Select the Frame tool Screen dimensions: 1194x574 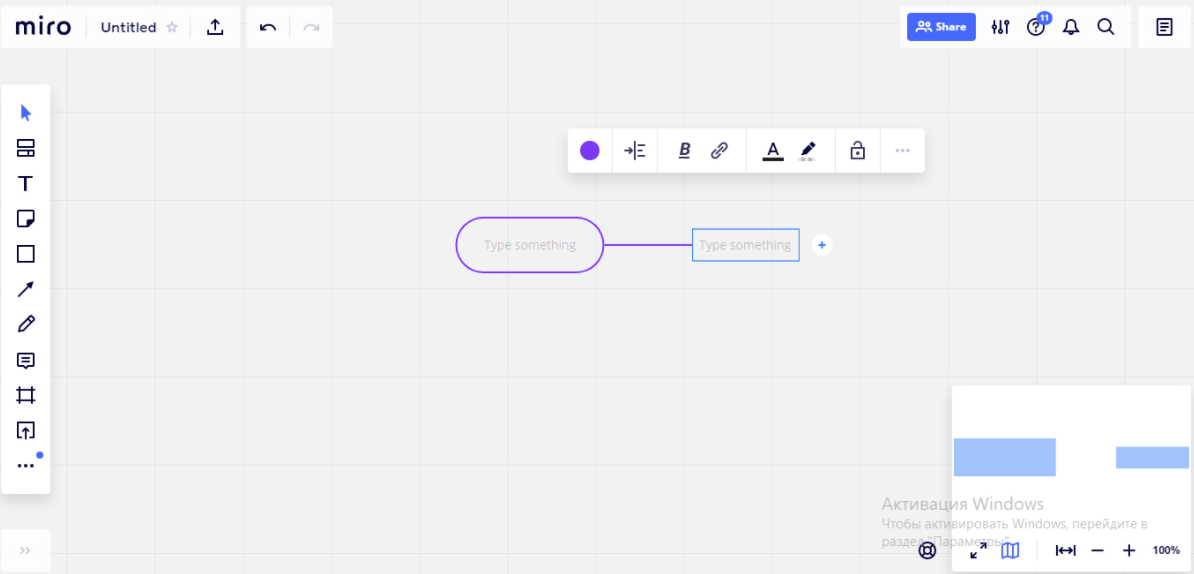[x=26, y=395]
